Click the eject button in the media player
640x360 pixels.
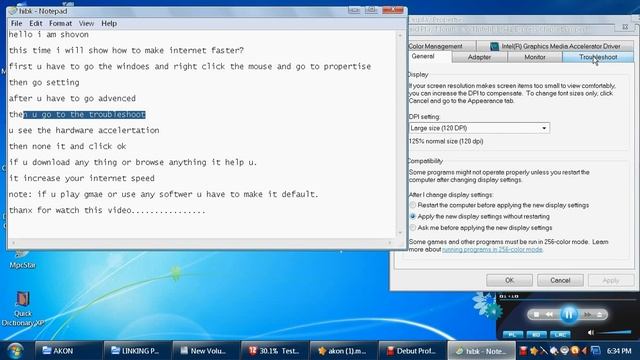point(600,314)
